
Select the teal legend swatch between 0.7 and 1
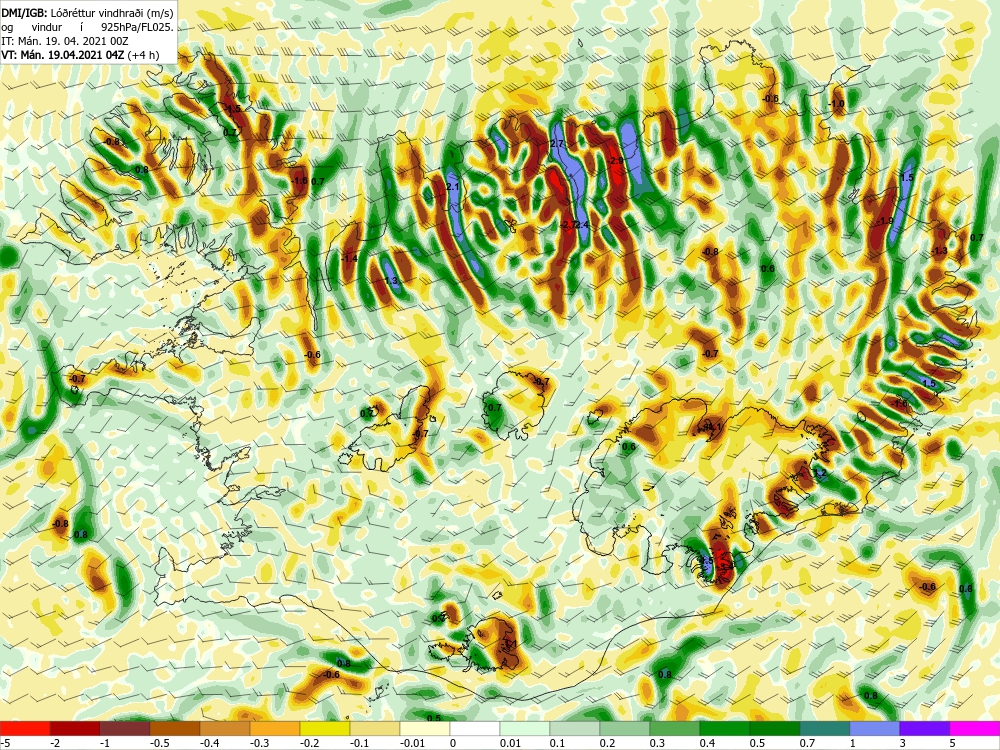point(825,729)
